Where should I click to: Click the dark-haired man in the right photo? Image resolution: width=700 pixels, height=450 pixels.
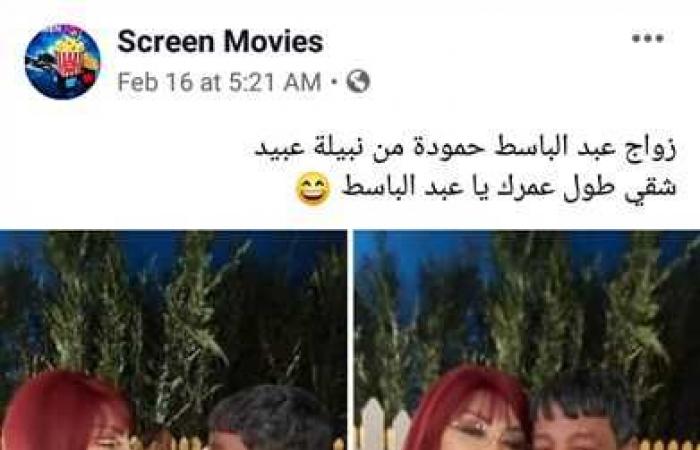coord(584,411)
